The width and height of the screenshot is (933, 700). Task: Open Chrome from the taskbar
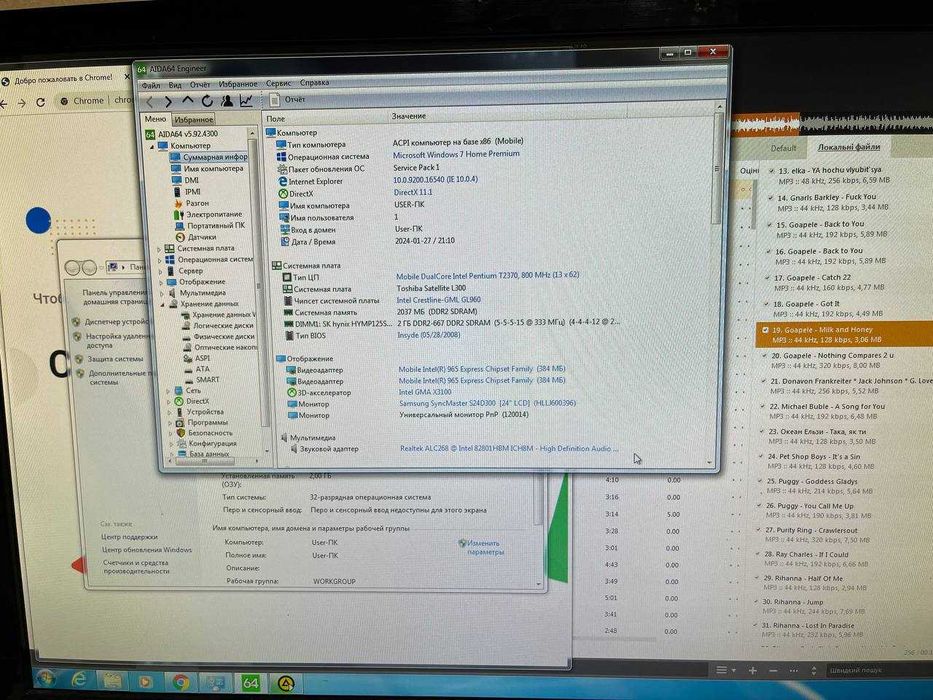(x=180, y=682)
